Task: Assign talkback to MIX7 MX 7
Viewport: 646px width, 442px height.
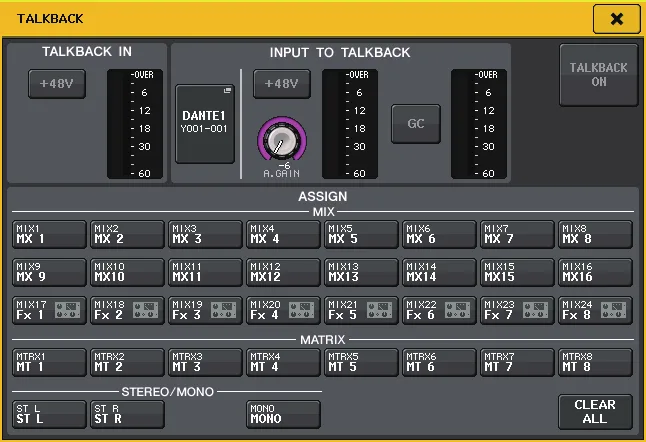Action: tap(517, 234)
